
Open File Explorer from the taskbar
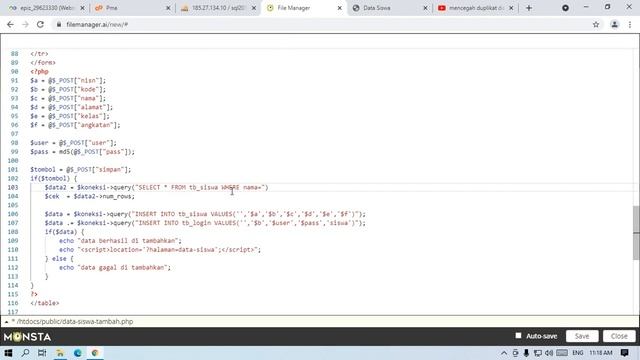click(60, 353)
